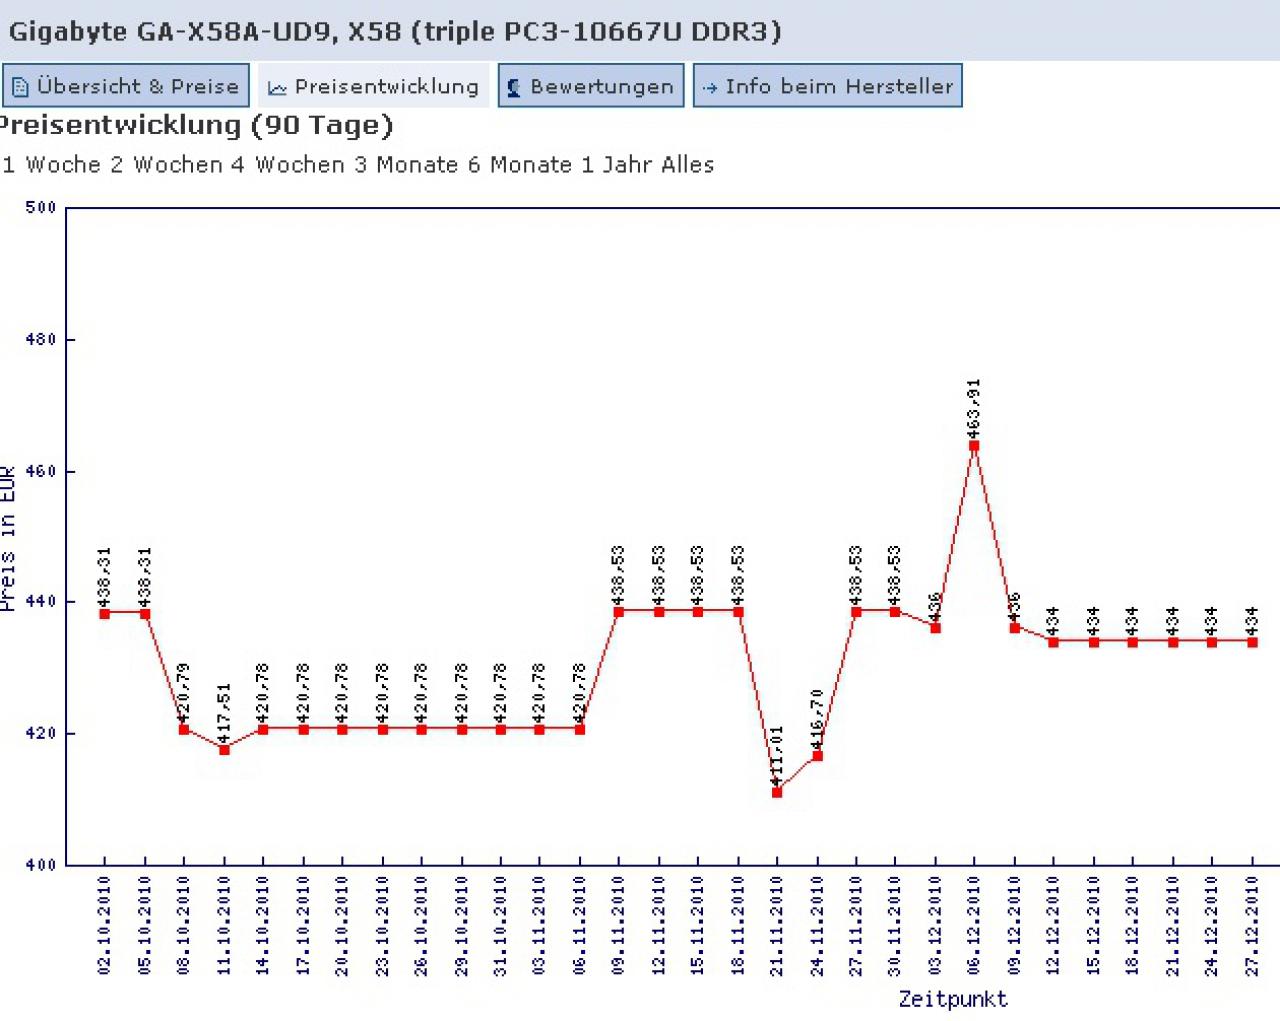
Task: Click the 411,01 lowest data point
Action: 777,792
